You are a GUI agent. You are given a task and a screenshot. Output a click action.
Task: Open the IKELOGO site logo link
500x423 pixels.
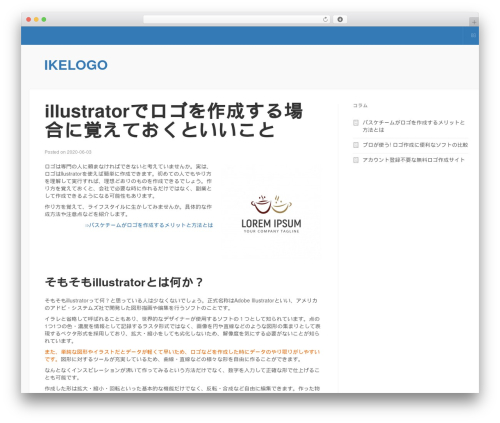(76, 65)
